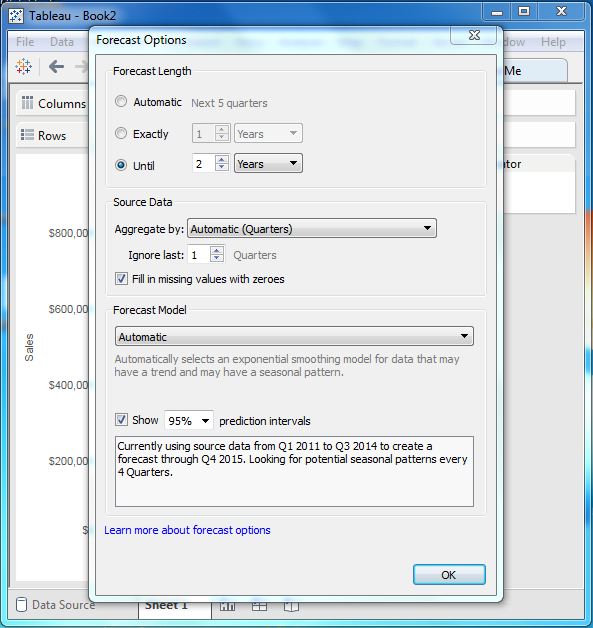Click the new dashboard icon
The width and height of the screenshot is (593, 628).
tap(259, 606)
